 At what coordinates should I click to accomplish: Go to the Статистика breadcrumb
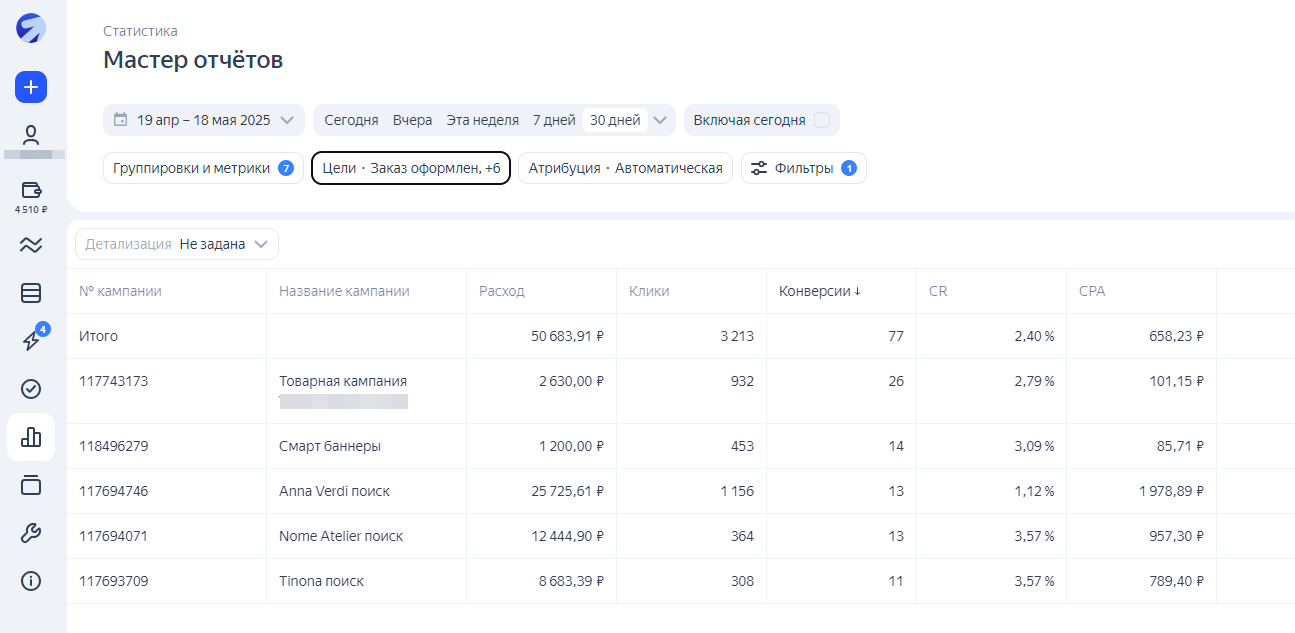pos(140,31)
